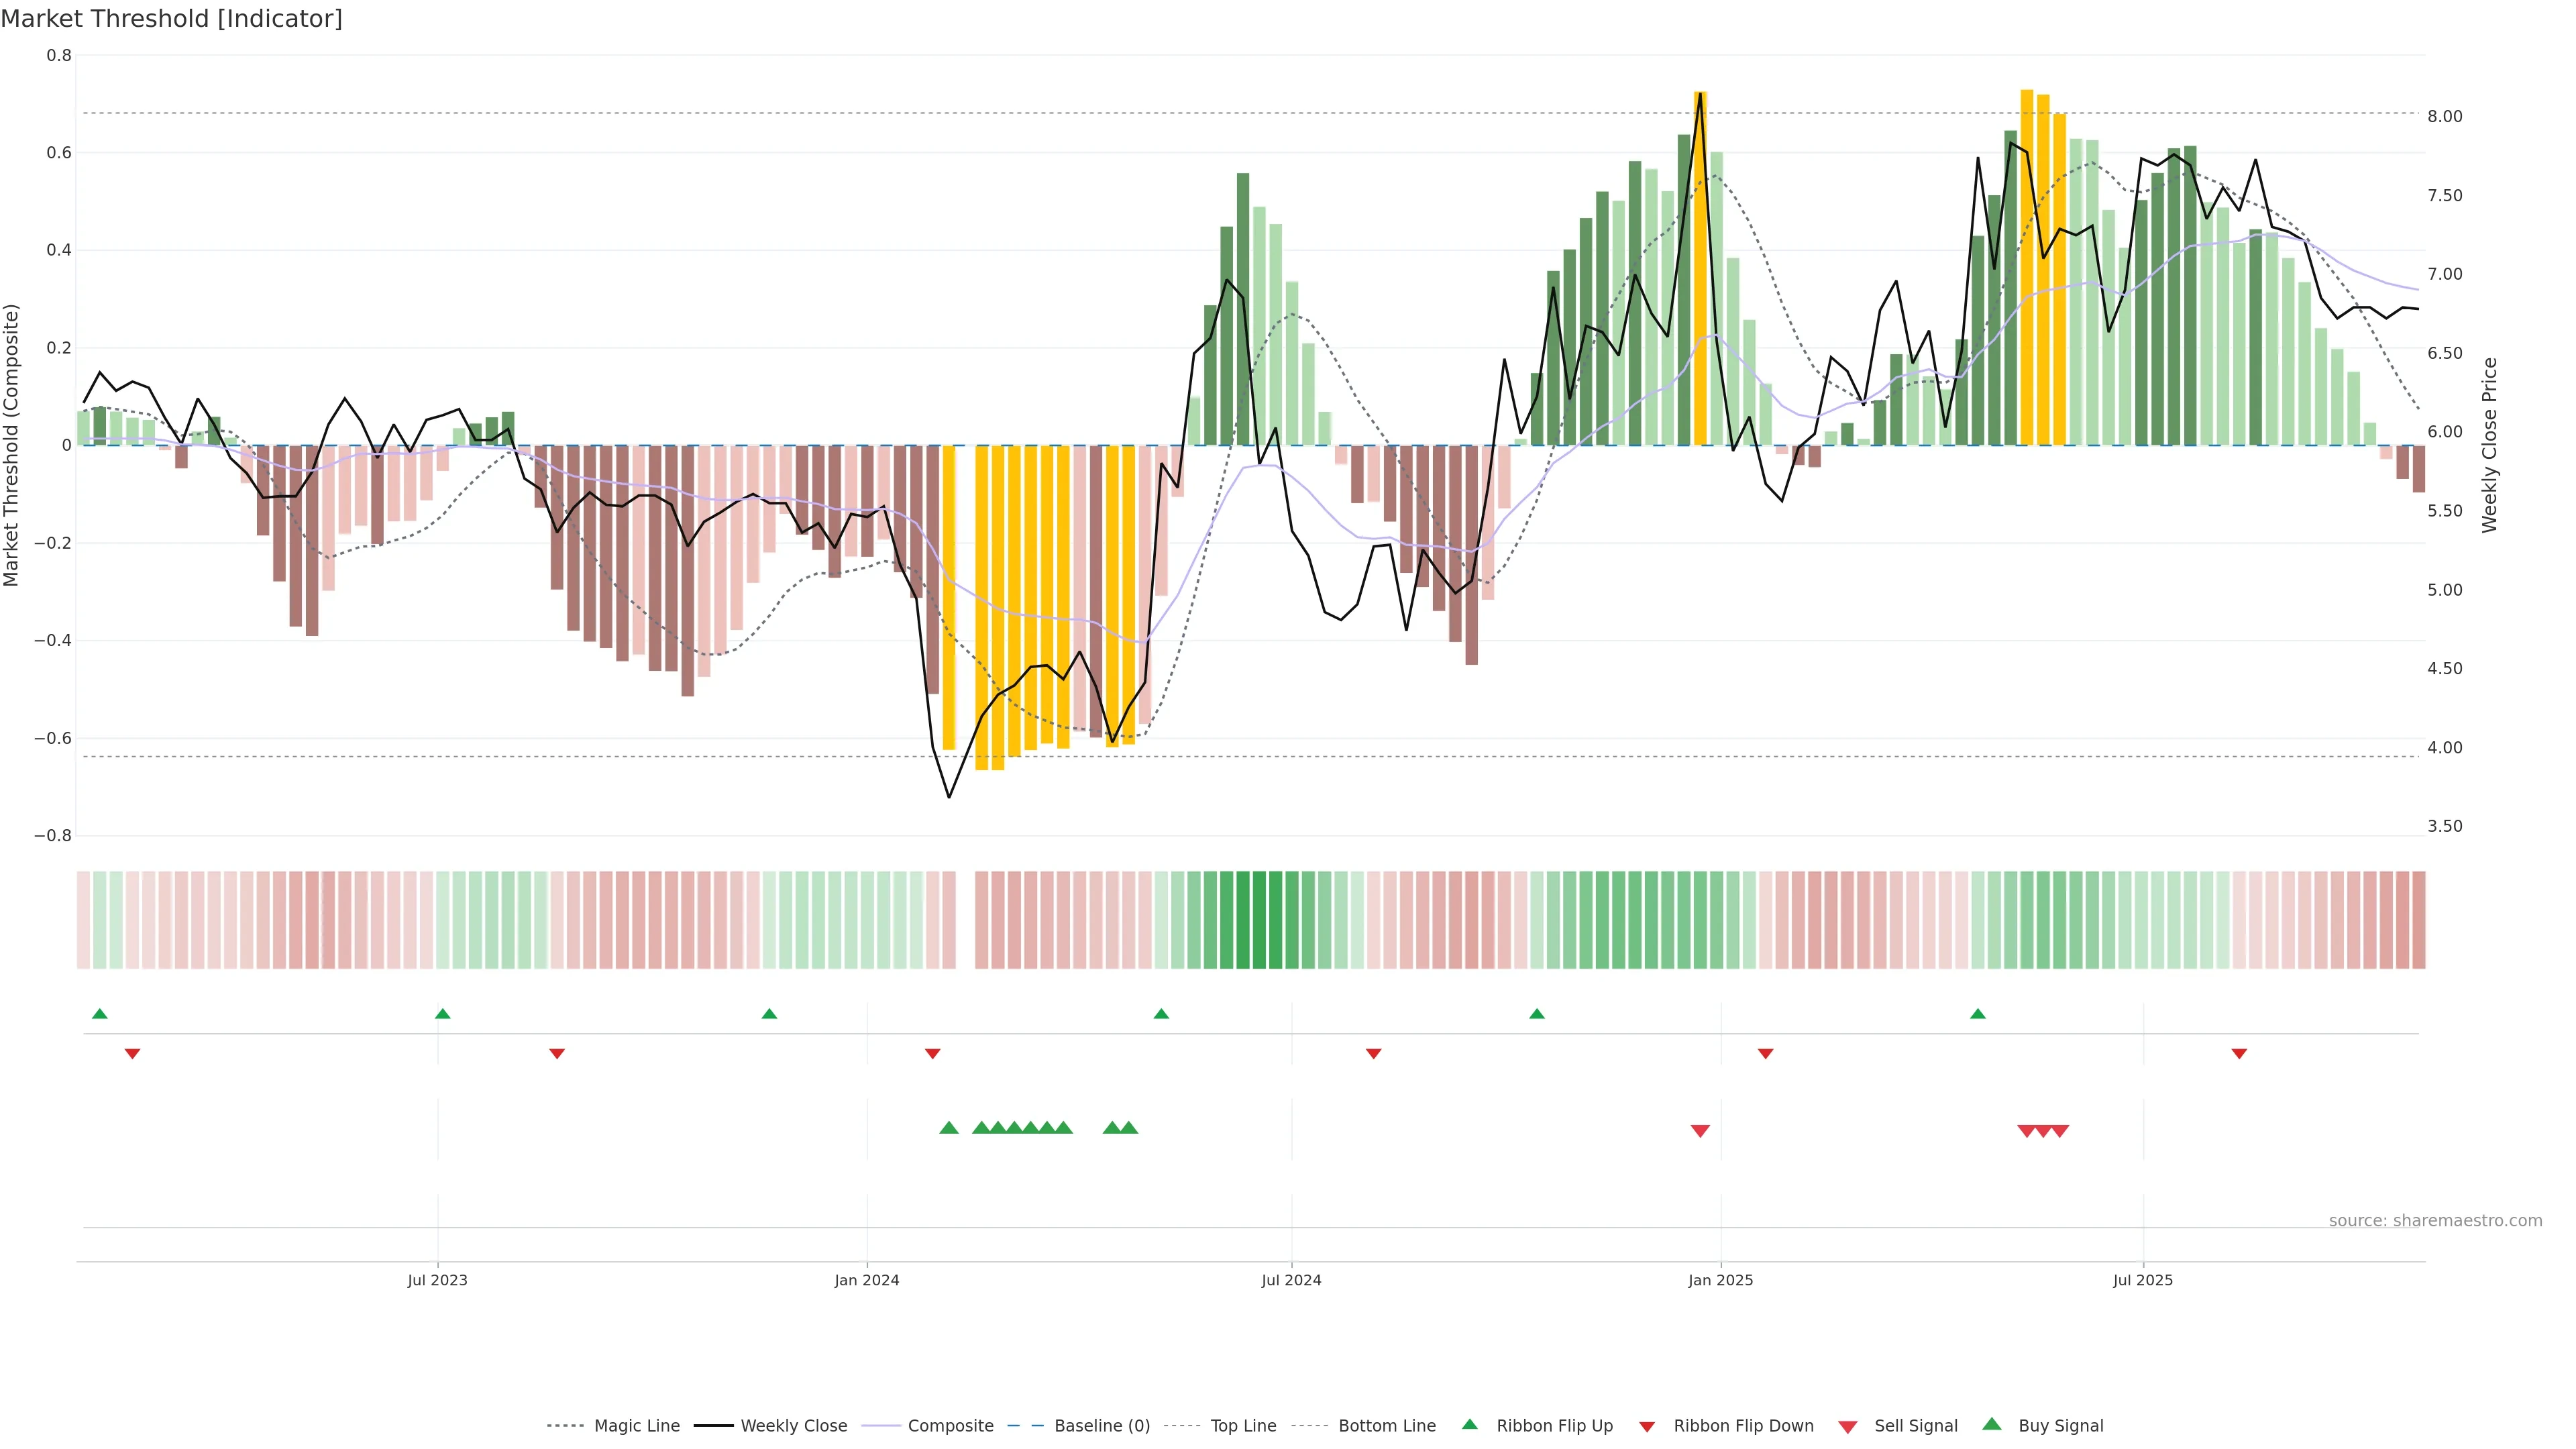This screenshot has width=2576, height=1449.
Task: Click the Sell Signal legend triangle icon
Action: point(1847,1427)
